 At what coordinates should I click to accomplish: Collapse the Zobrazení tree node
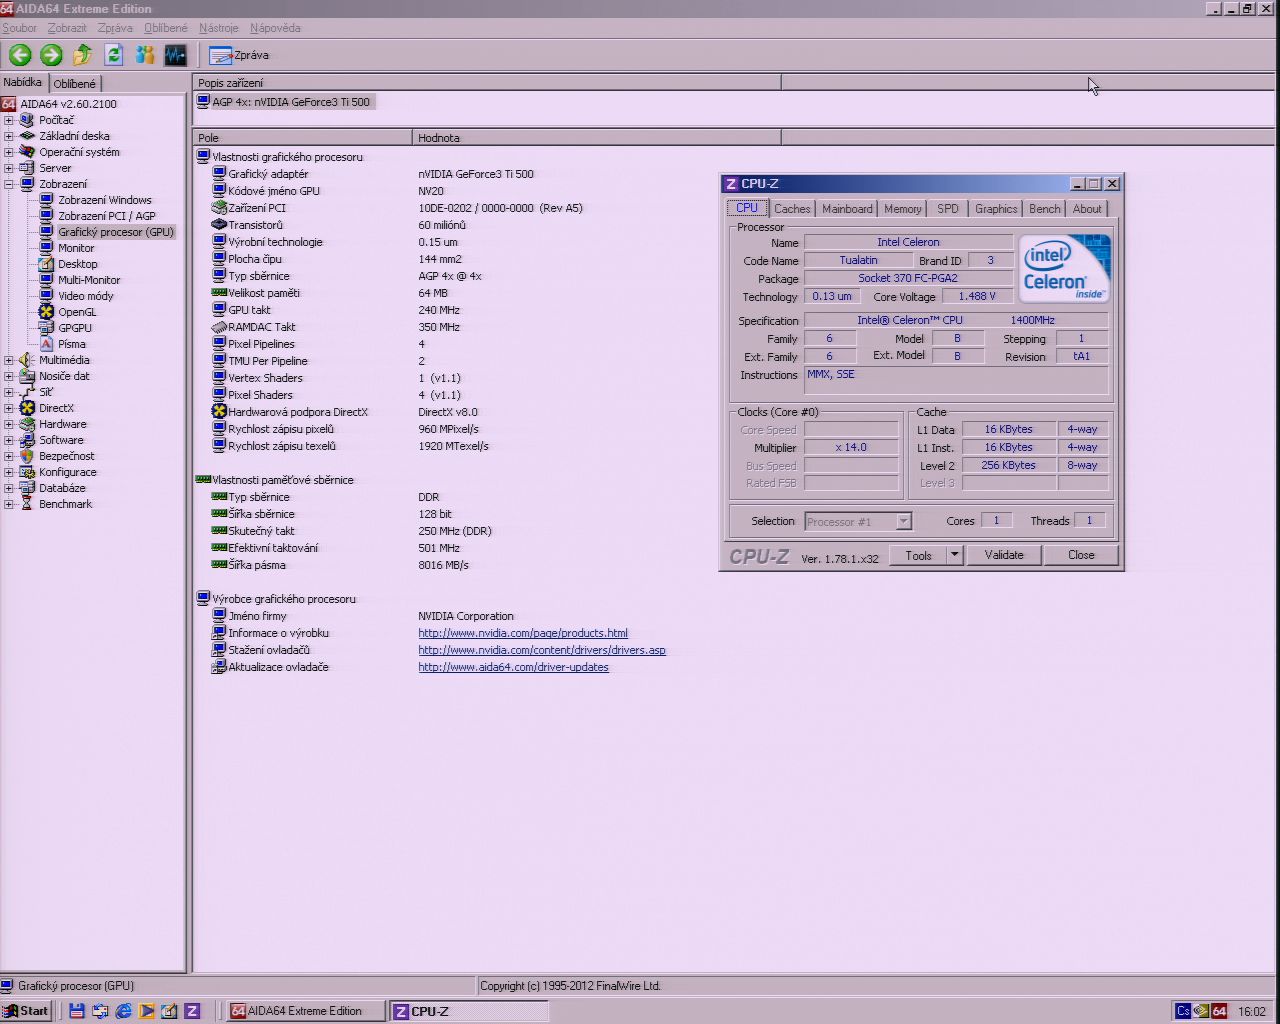tap(9, 184)
